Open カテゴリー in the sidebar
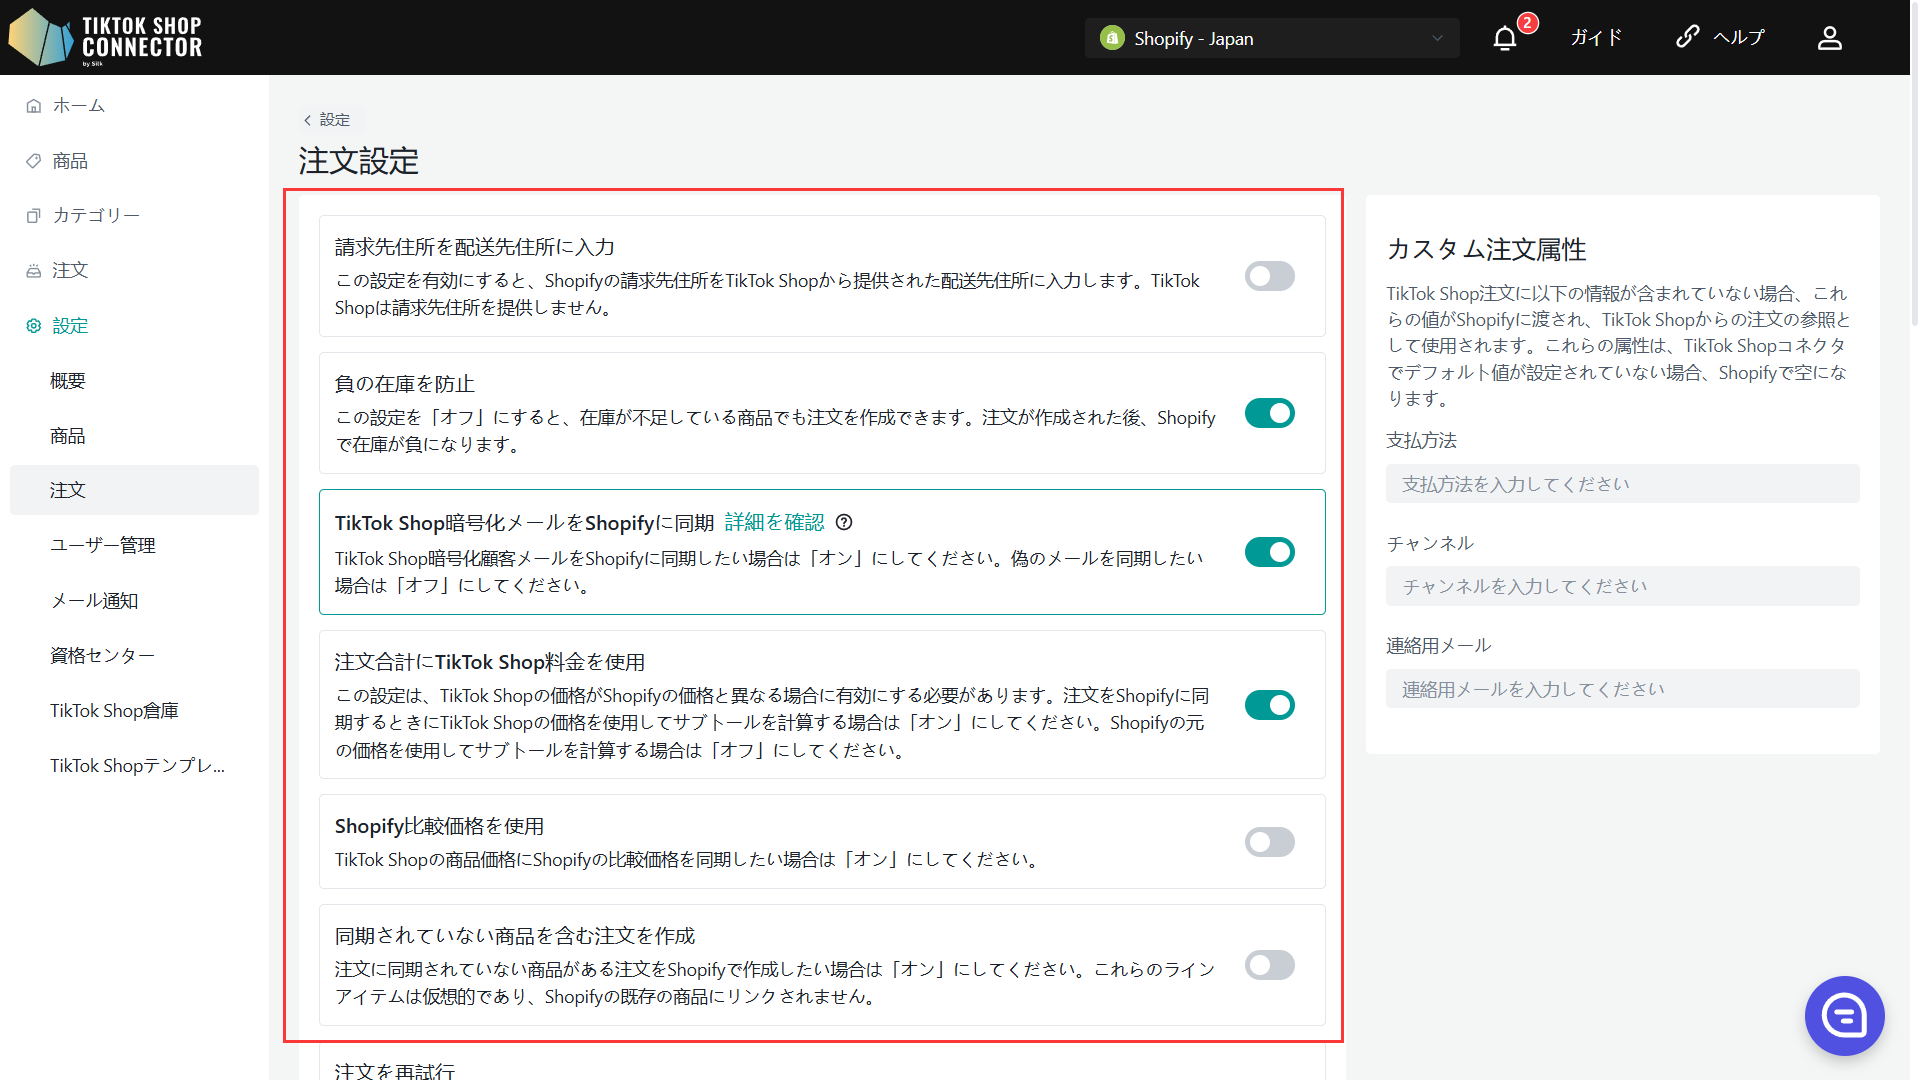The image size is (1920, 1080). (96, 216)
